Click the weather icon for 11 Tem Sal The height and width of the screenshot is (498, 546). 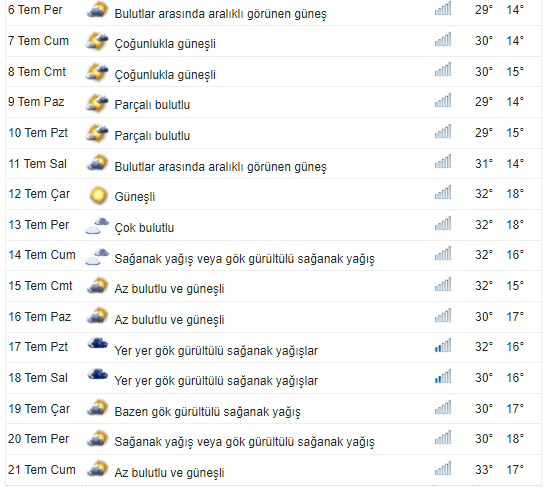(x=97, y=163)
